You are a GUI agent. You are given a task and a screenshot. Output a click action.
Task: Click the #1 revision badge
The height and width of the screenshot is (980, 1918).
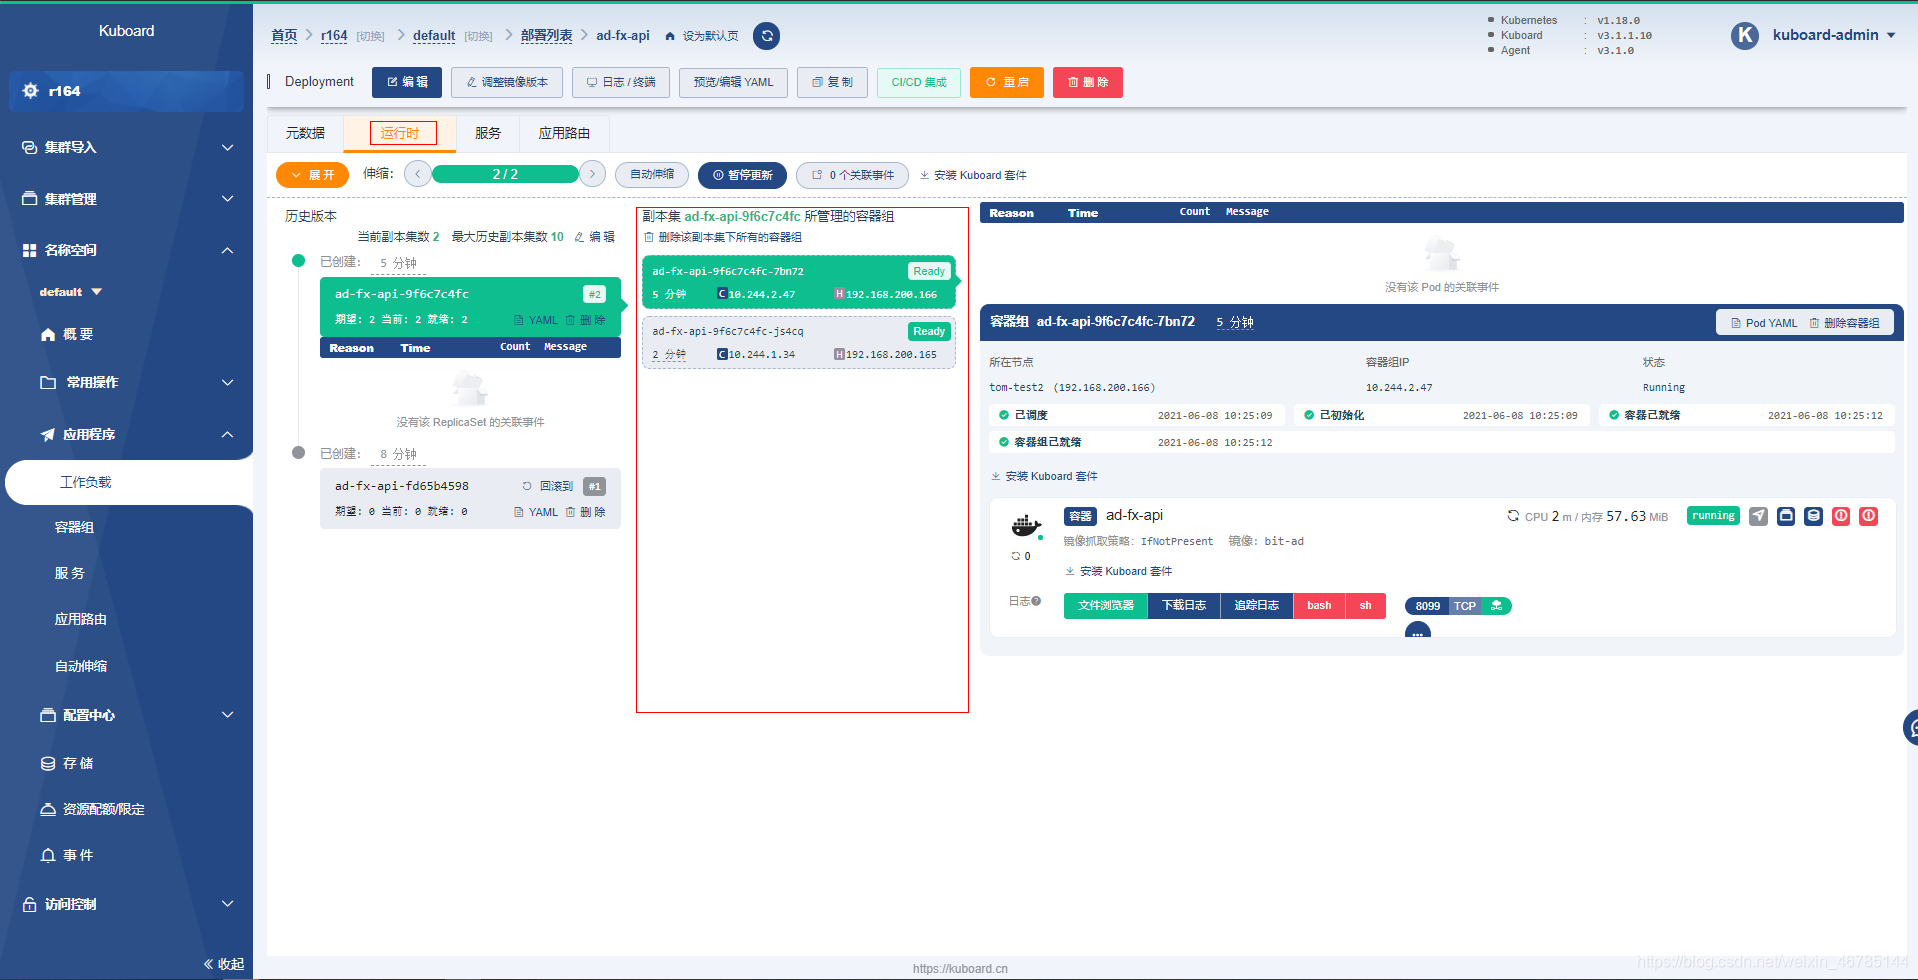tap(594, 486)
